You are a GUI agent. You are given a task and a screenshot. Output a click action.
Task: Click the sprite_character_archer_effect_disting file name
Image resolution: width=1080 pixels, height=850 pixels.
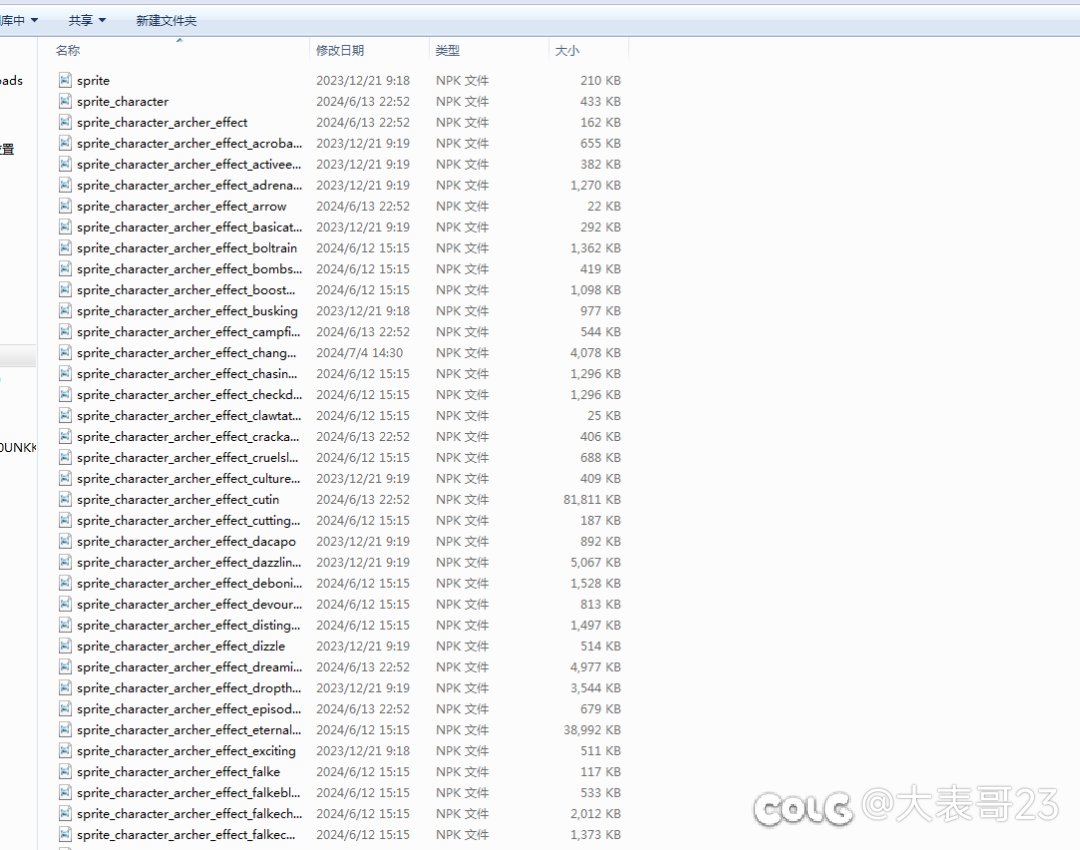(188, 625)
